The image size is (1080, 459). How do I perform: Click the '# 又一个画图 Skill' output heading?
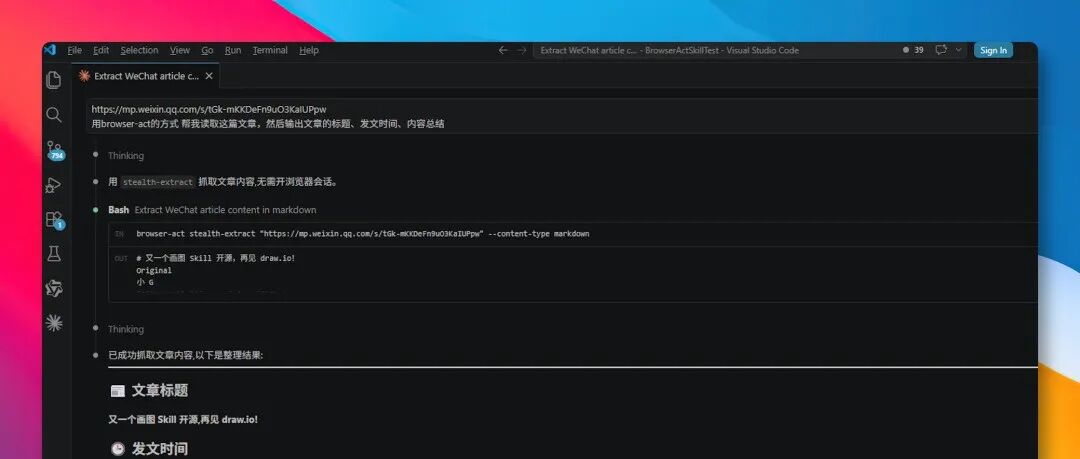216,258
